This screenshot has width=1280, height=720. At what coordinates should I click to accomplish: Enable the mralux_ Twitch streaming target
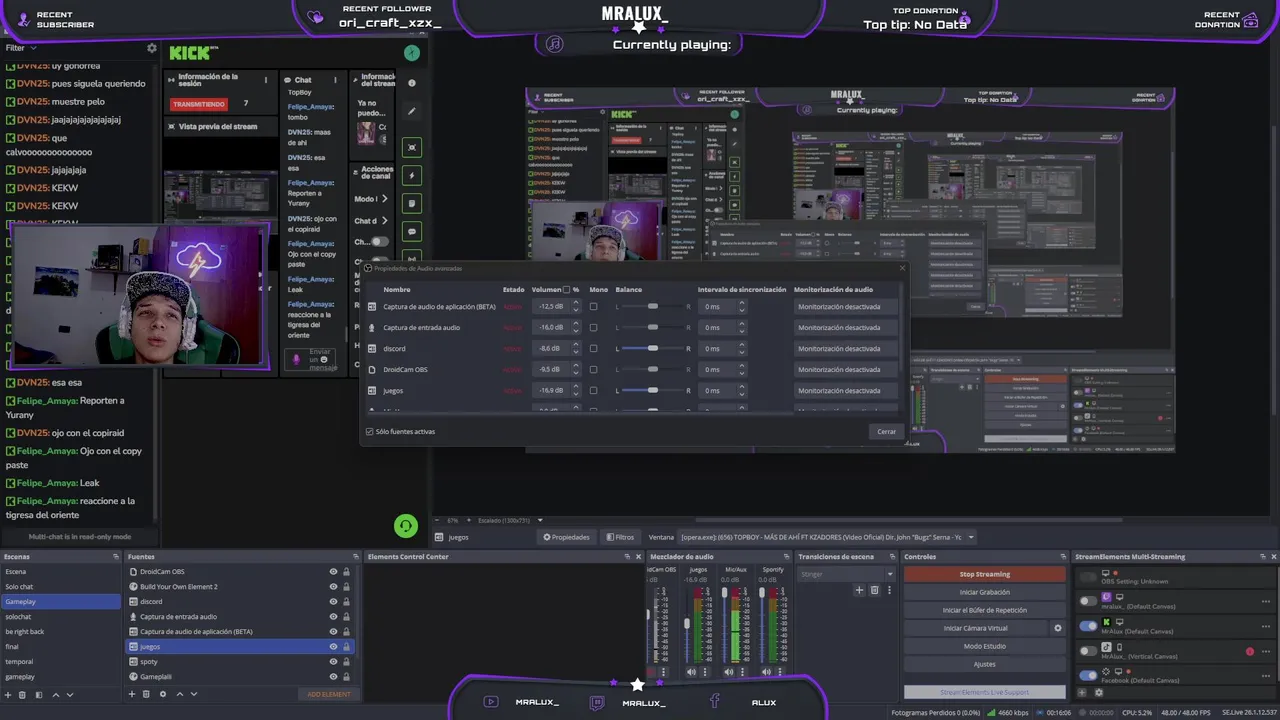(x=1088, y=601)
